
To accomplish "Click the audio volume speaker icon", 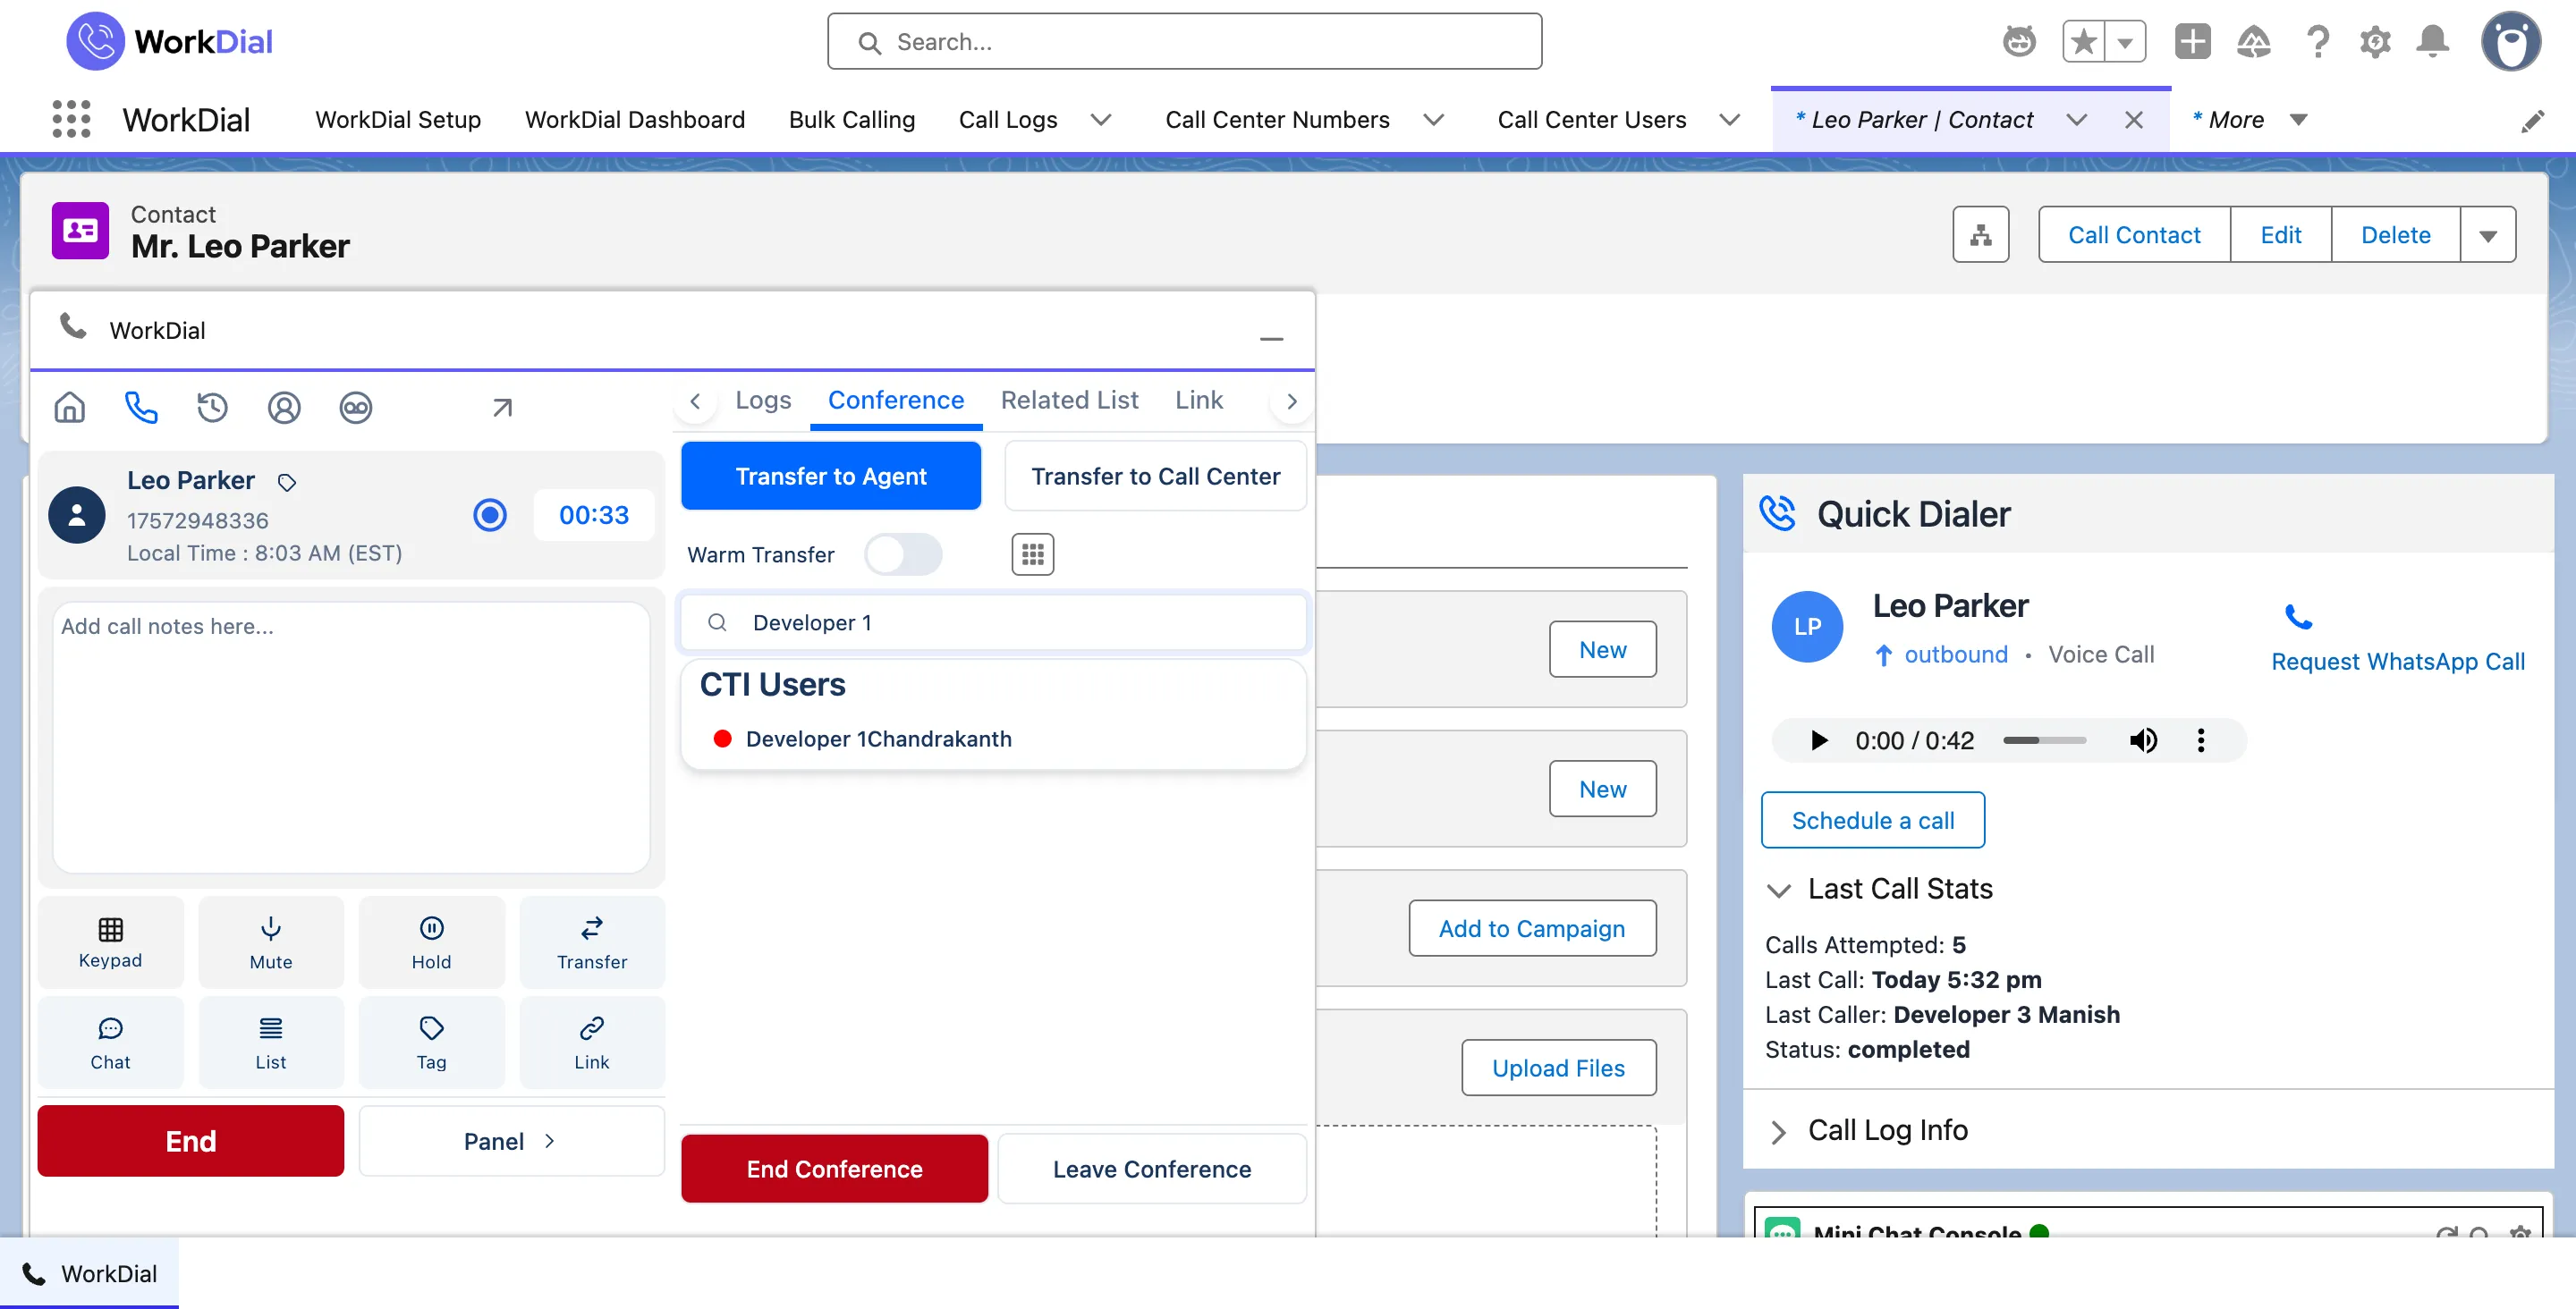I will pyautogui.click(x=2142, y=740).
